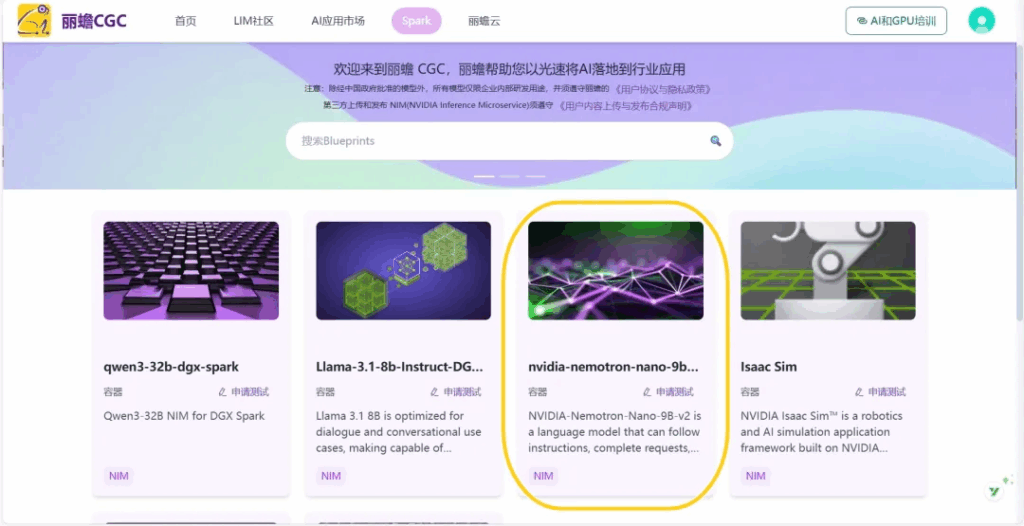Click the 申请测试 edit icon on Llama-3.1-8b card

[435, 392]
